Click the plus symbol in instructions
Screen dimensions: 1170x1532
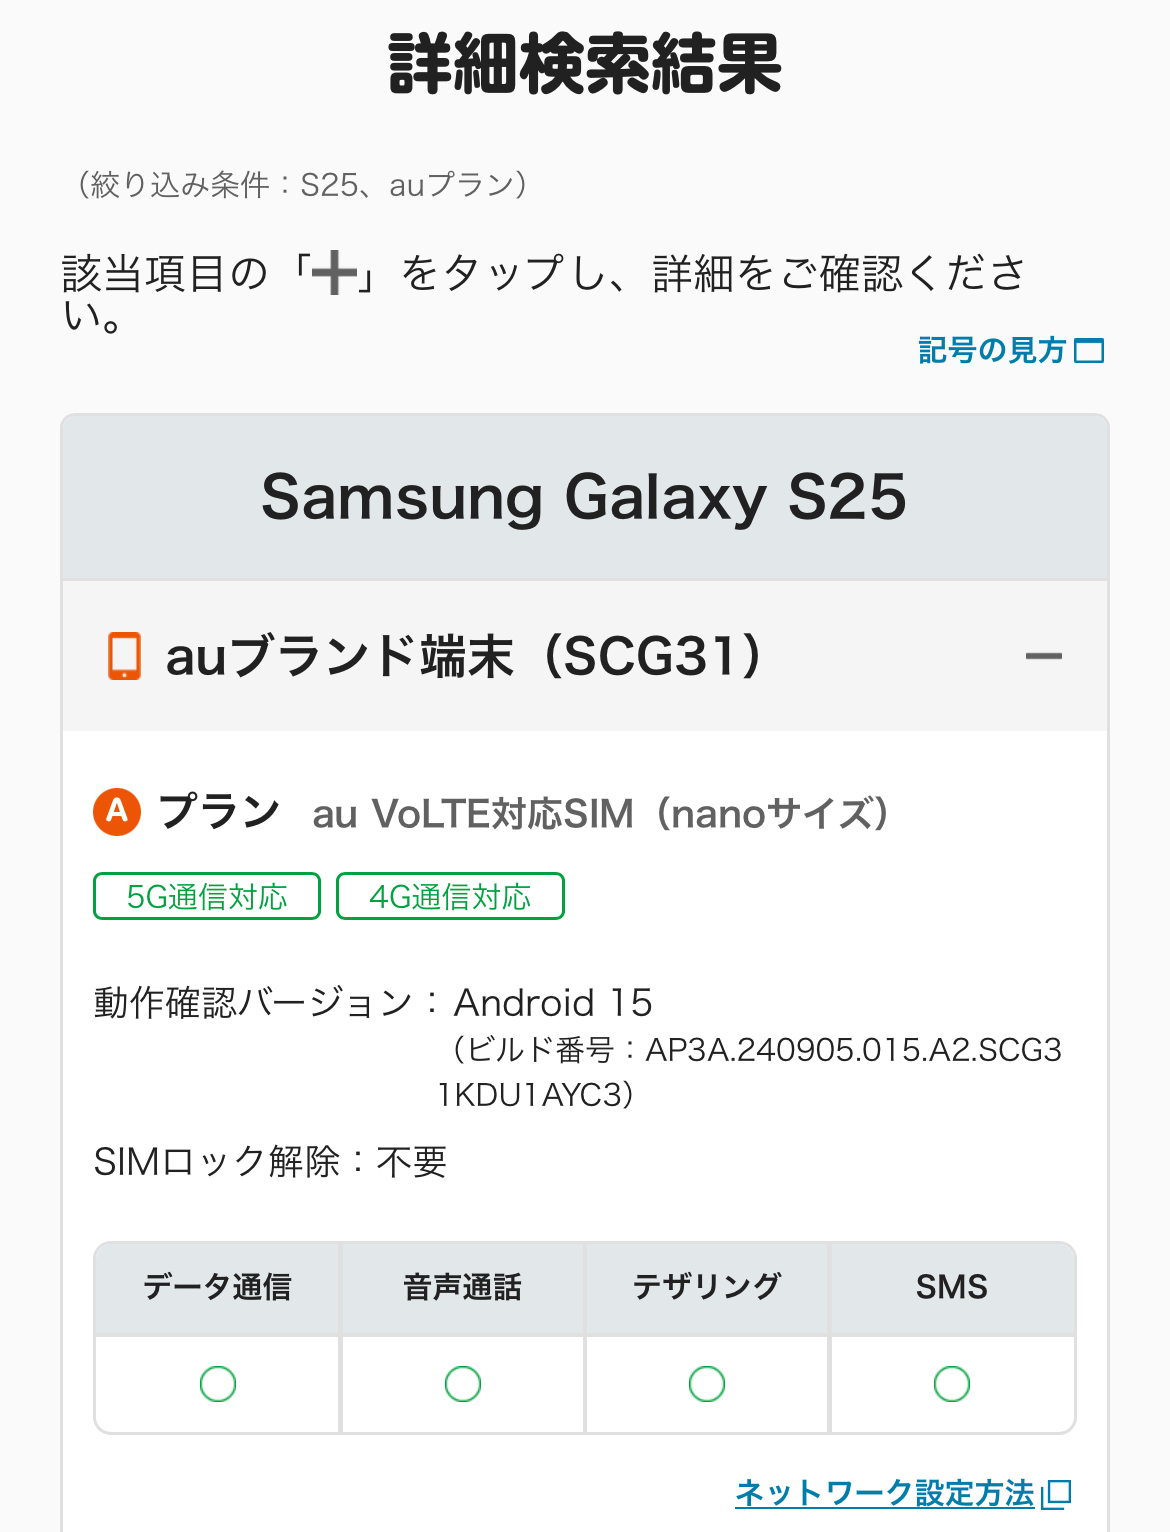[x=334, y=273]
